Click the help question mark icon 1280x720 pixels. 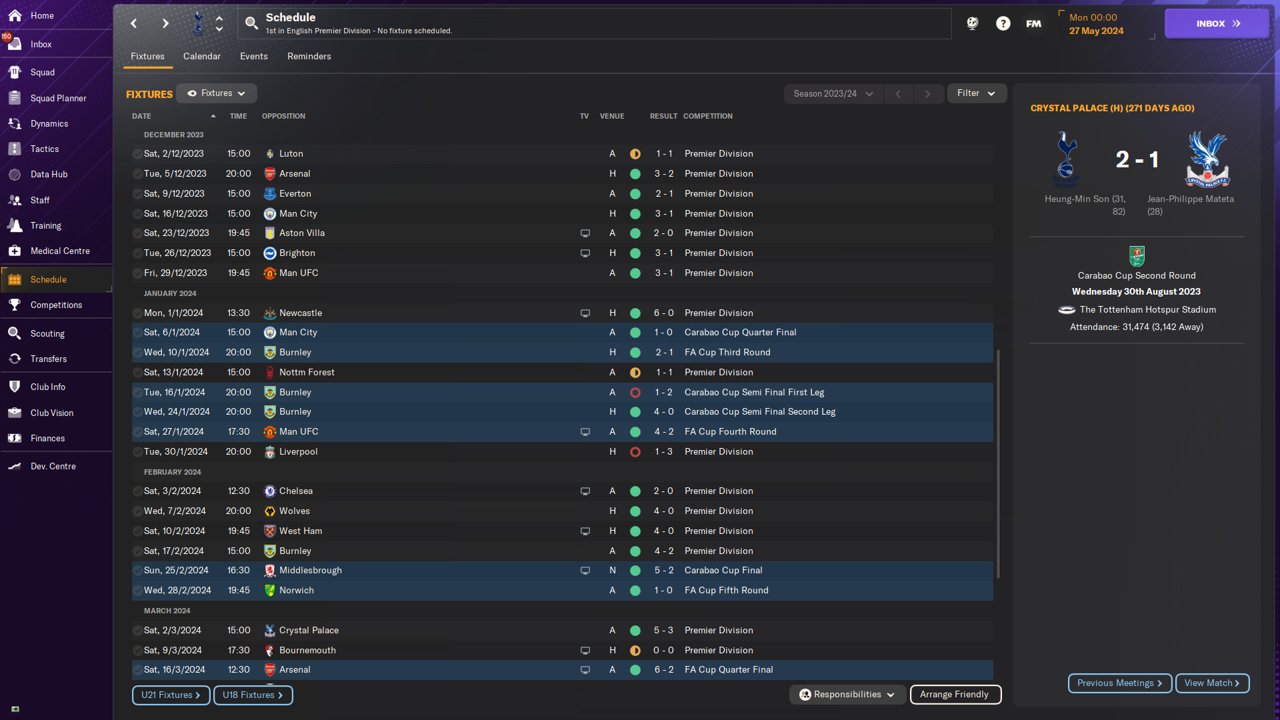(x=1003, y=23)
